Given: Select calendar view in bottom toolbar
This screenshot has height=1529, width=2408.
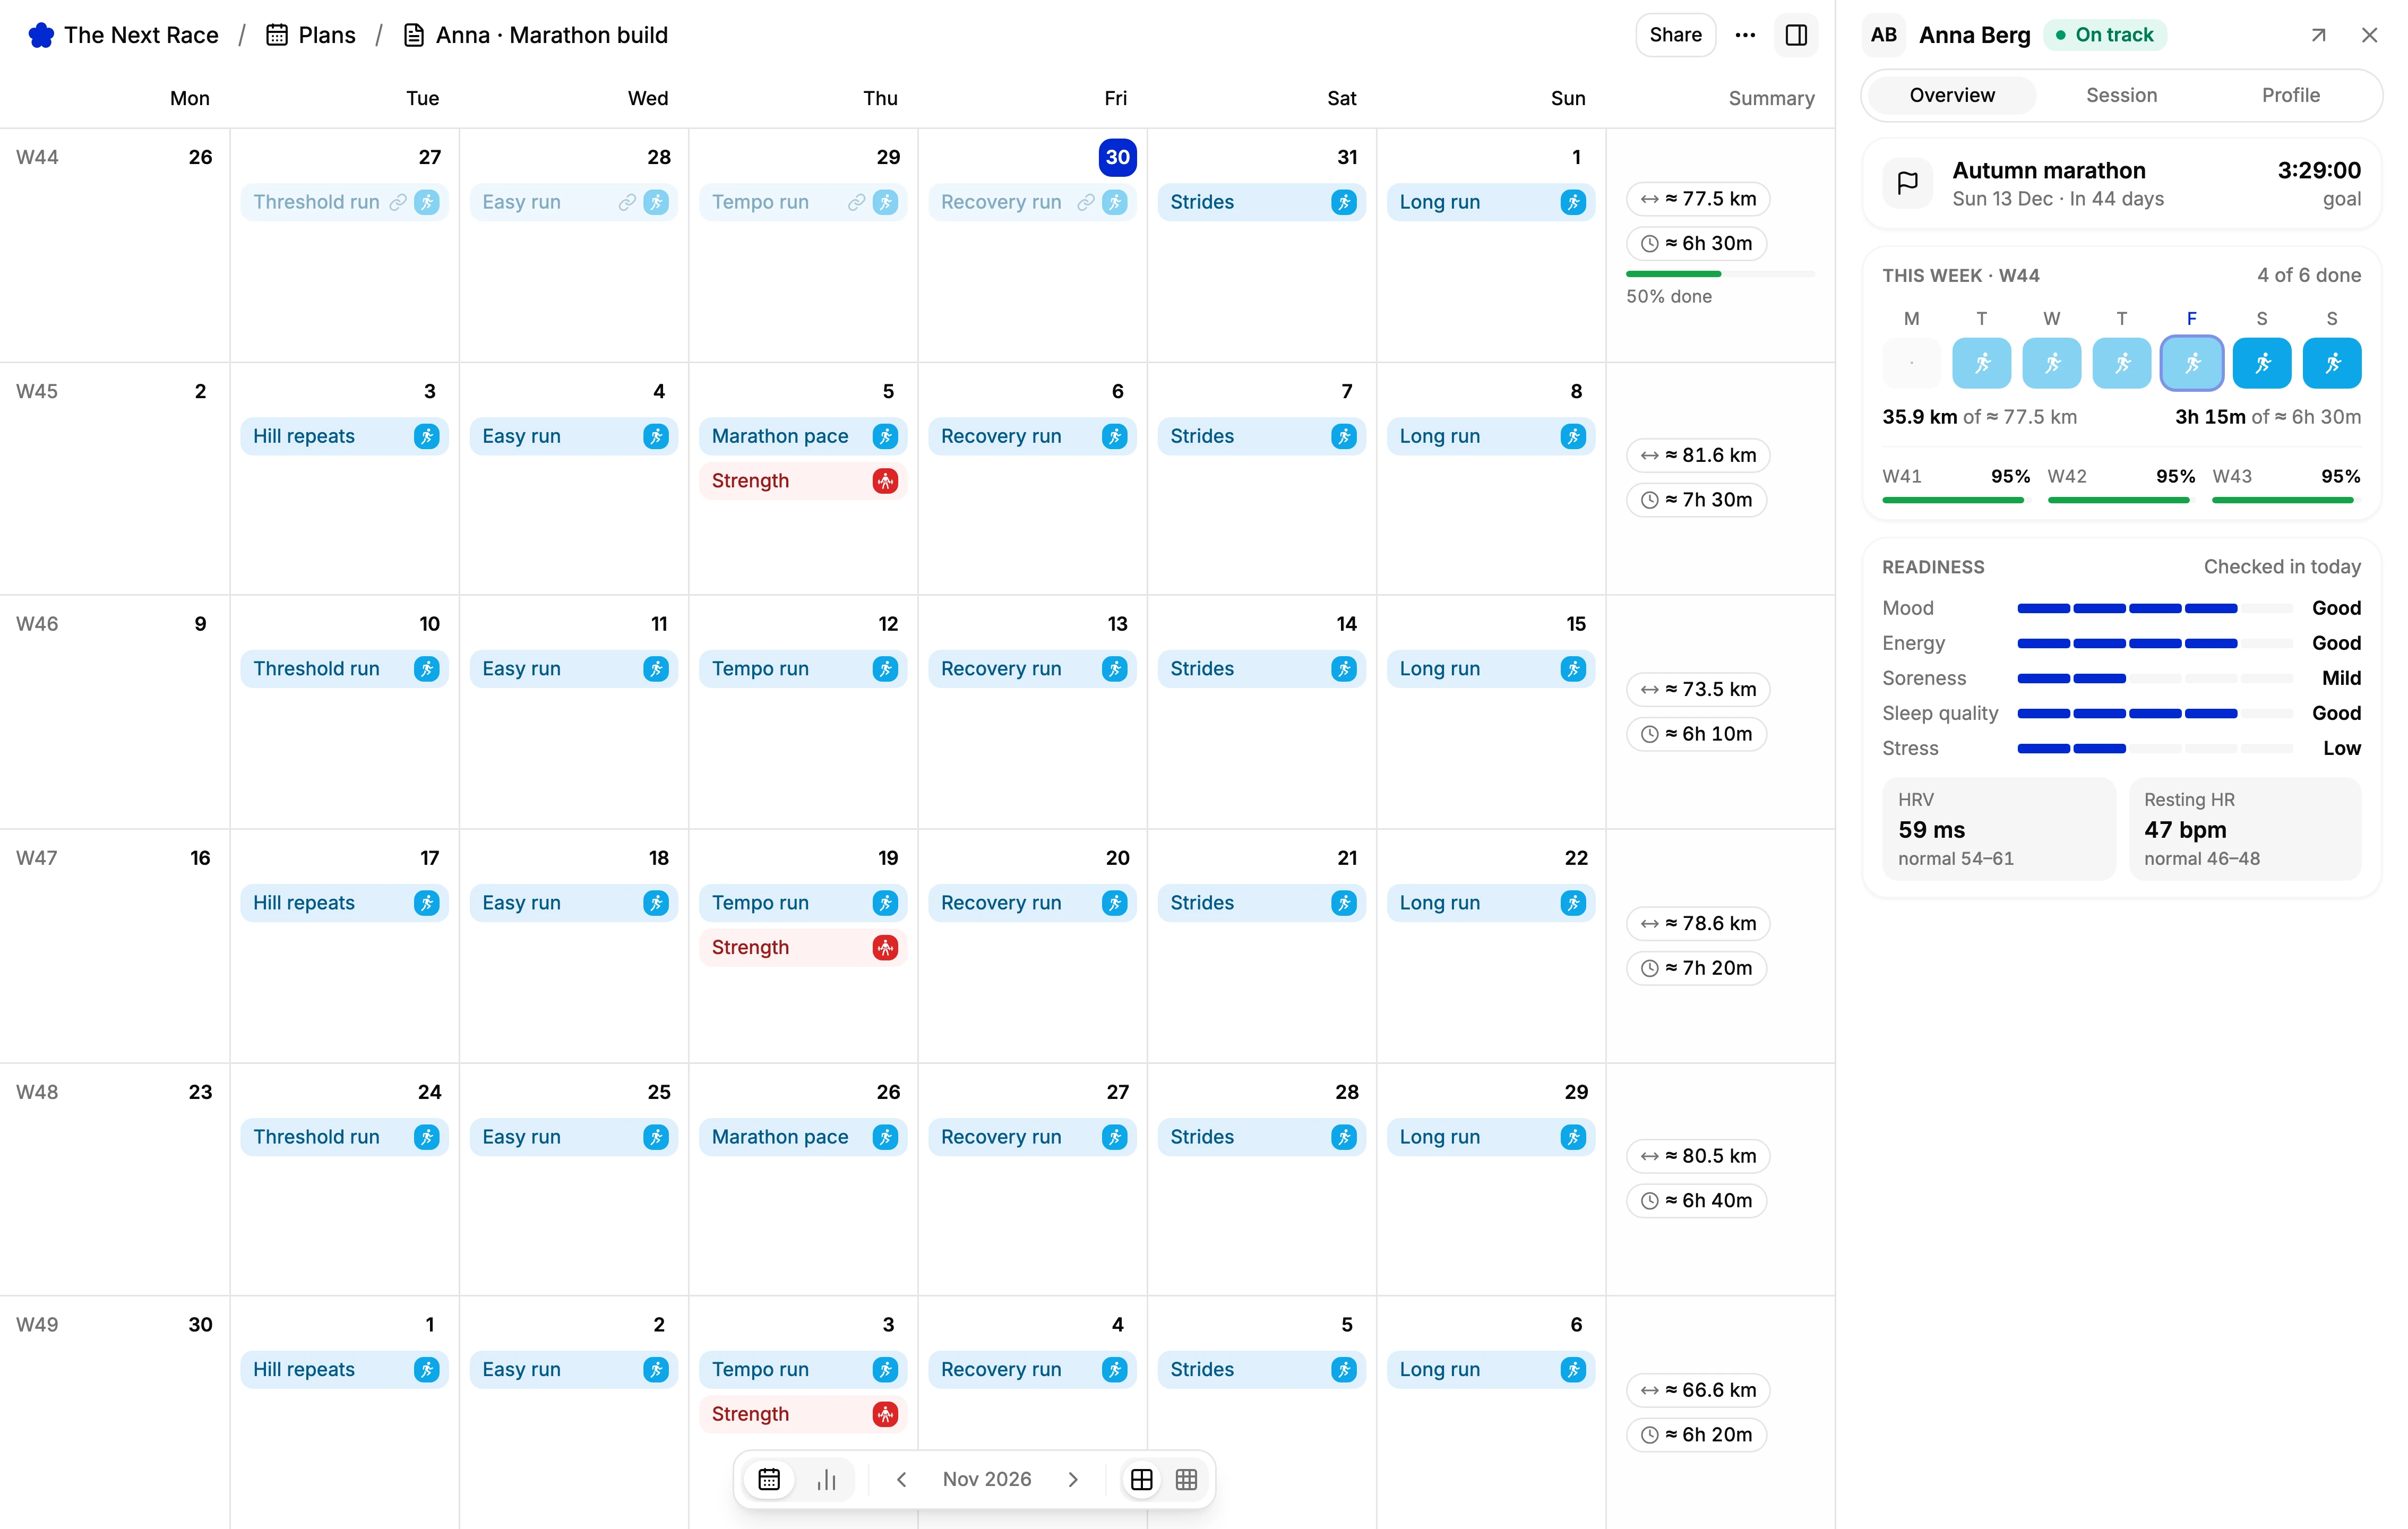Looking at the screenshot, I should point(768,1479).
